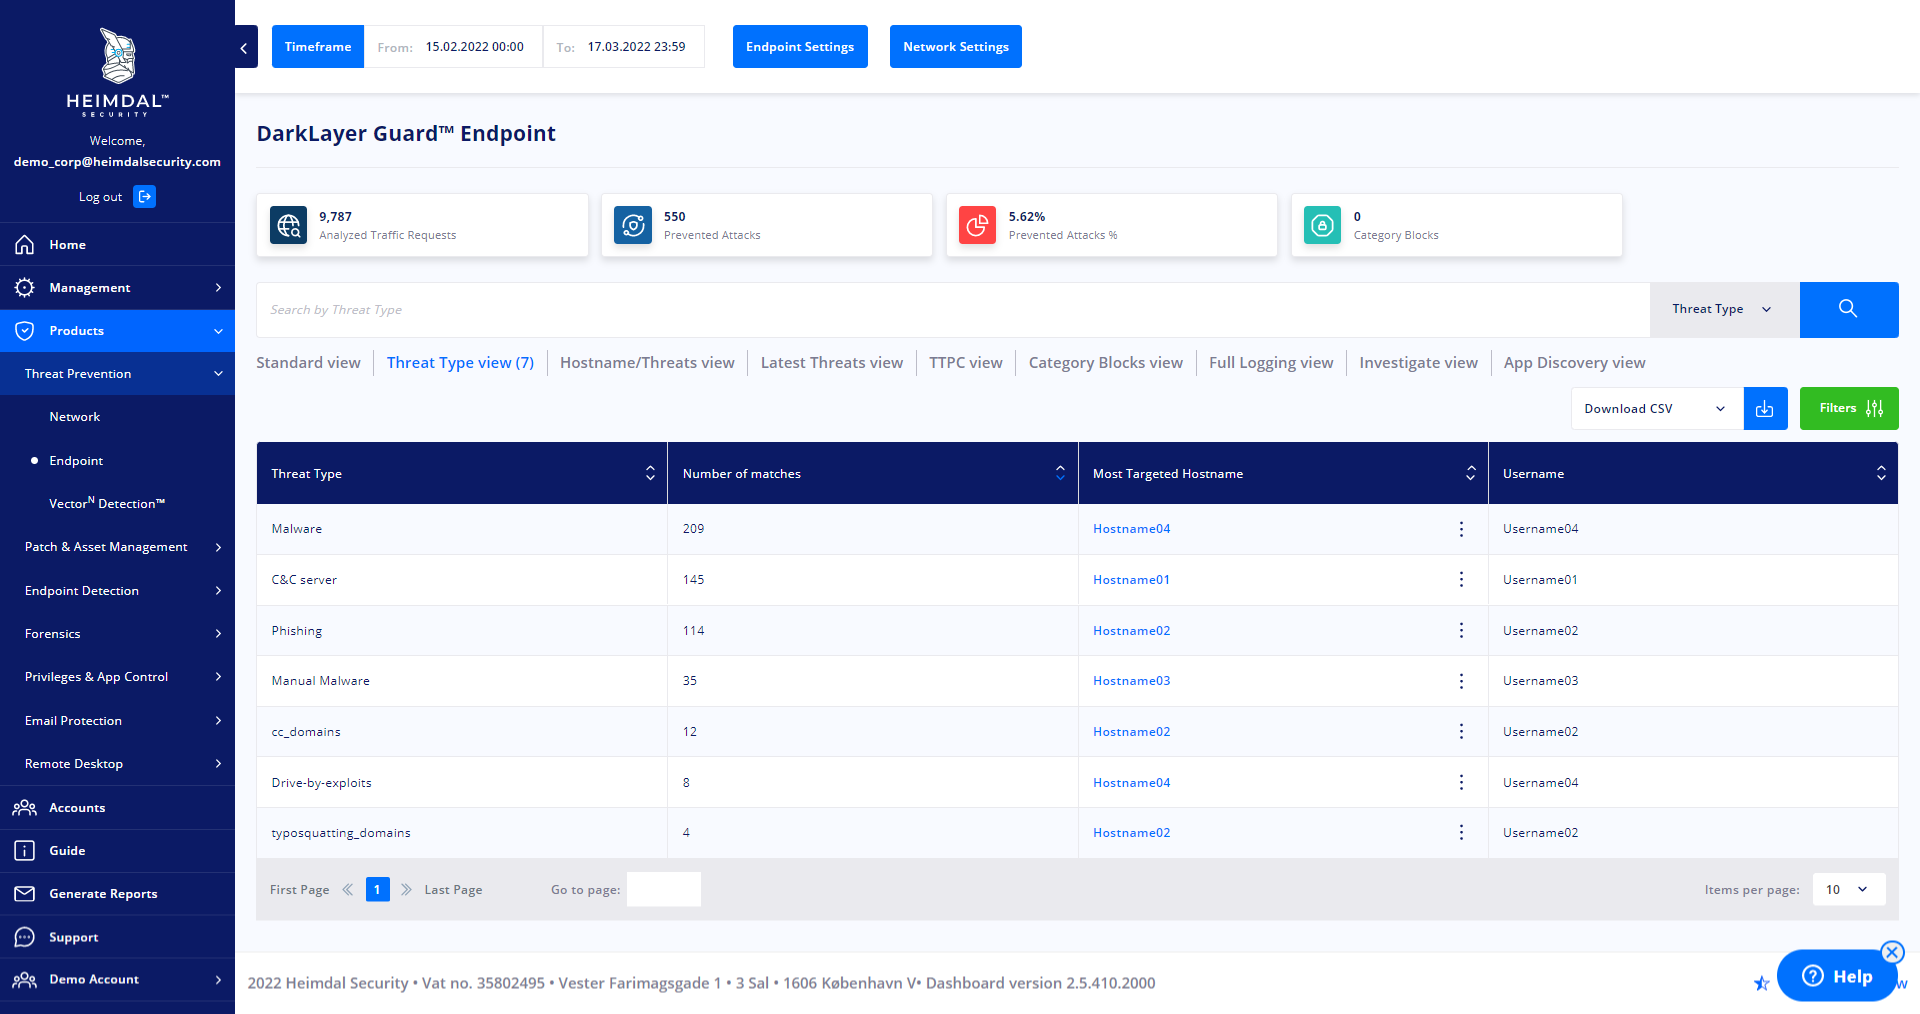Click the Help question mark bubble
1920x1014 pixels.
1813,976
